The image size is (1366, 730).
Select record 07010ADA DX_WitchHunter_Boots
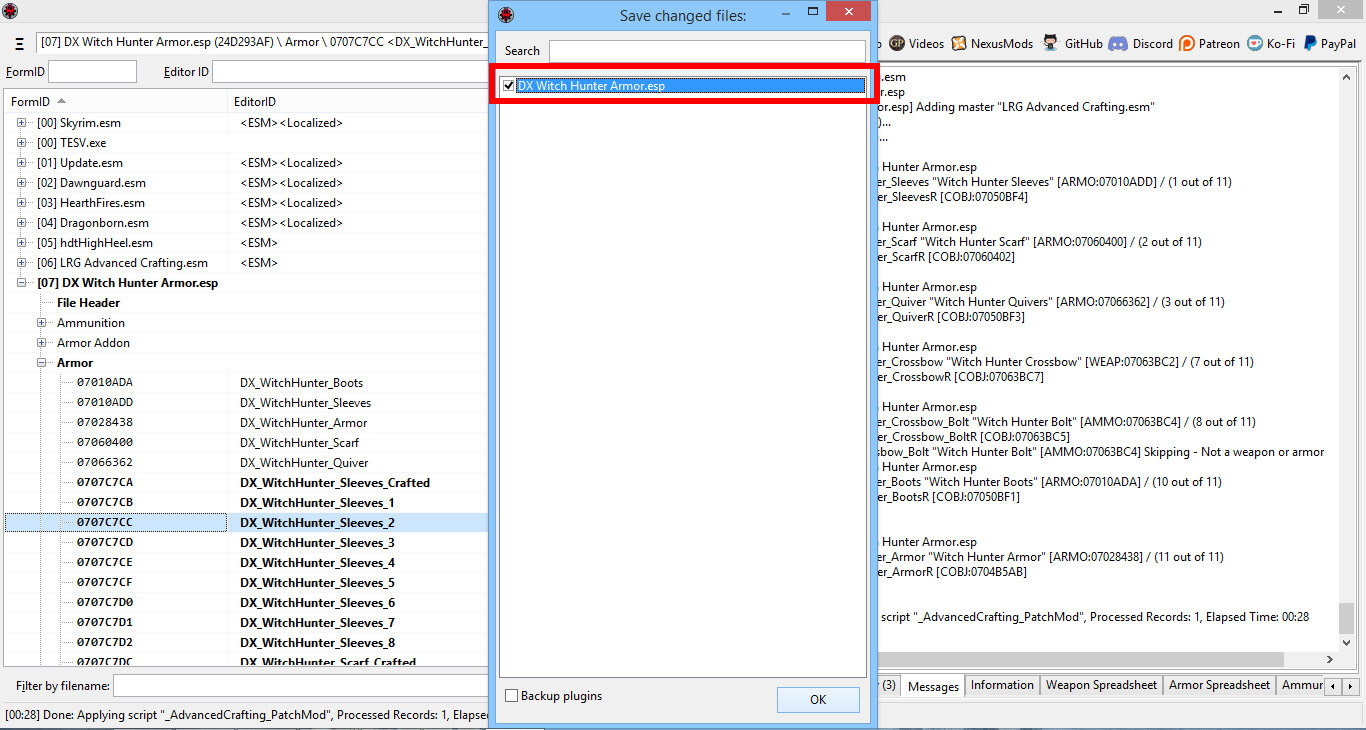click(246, 383)
